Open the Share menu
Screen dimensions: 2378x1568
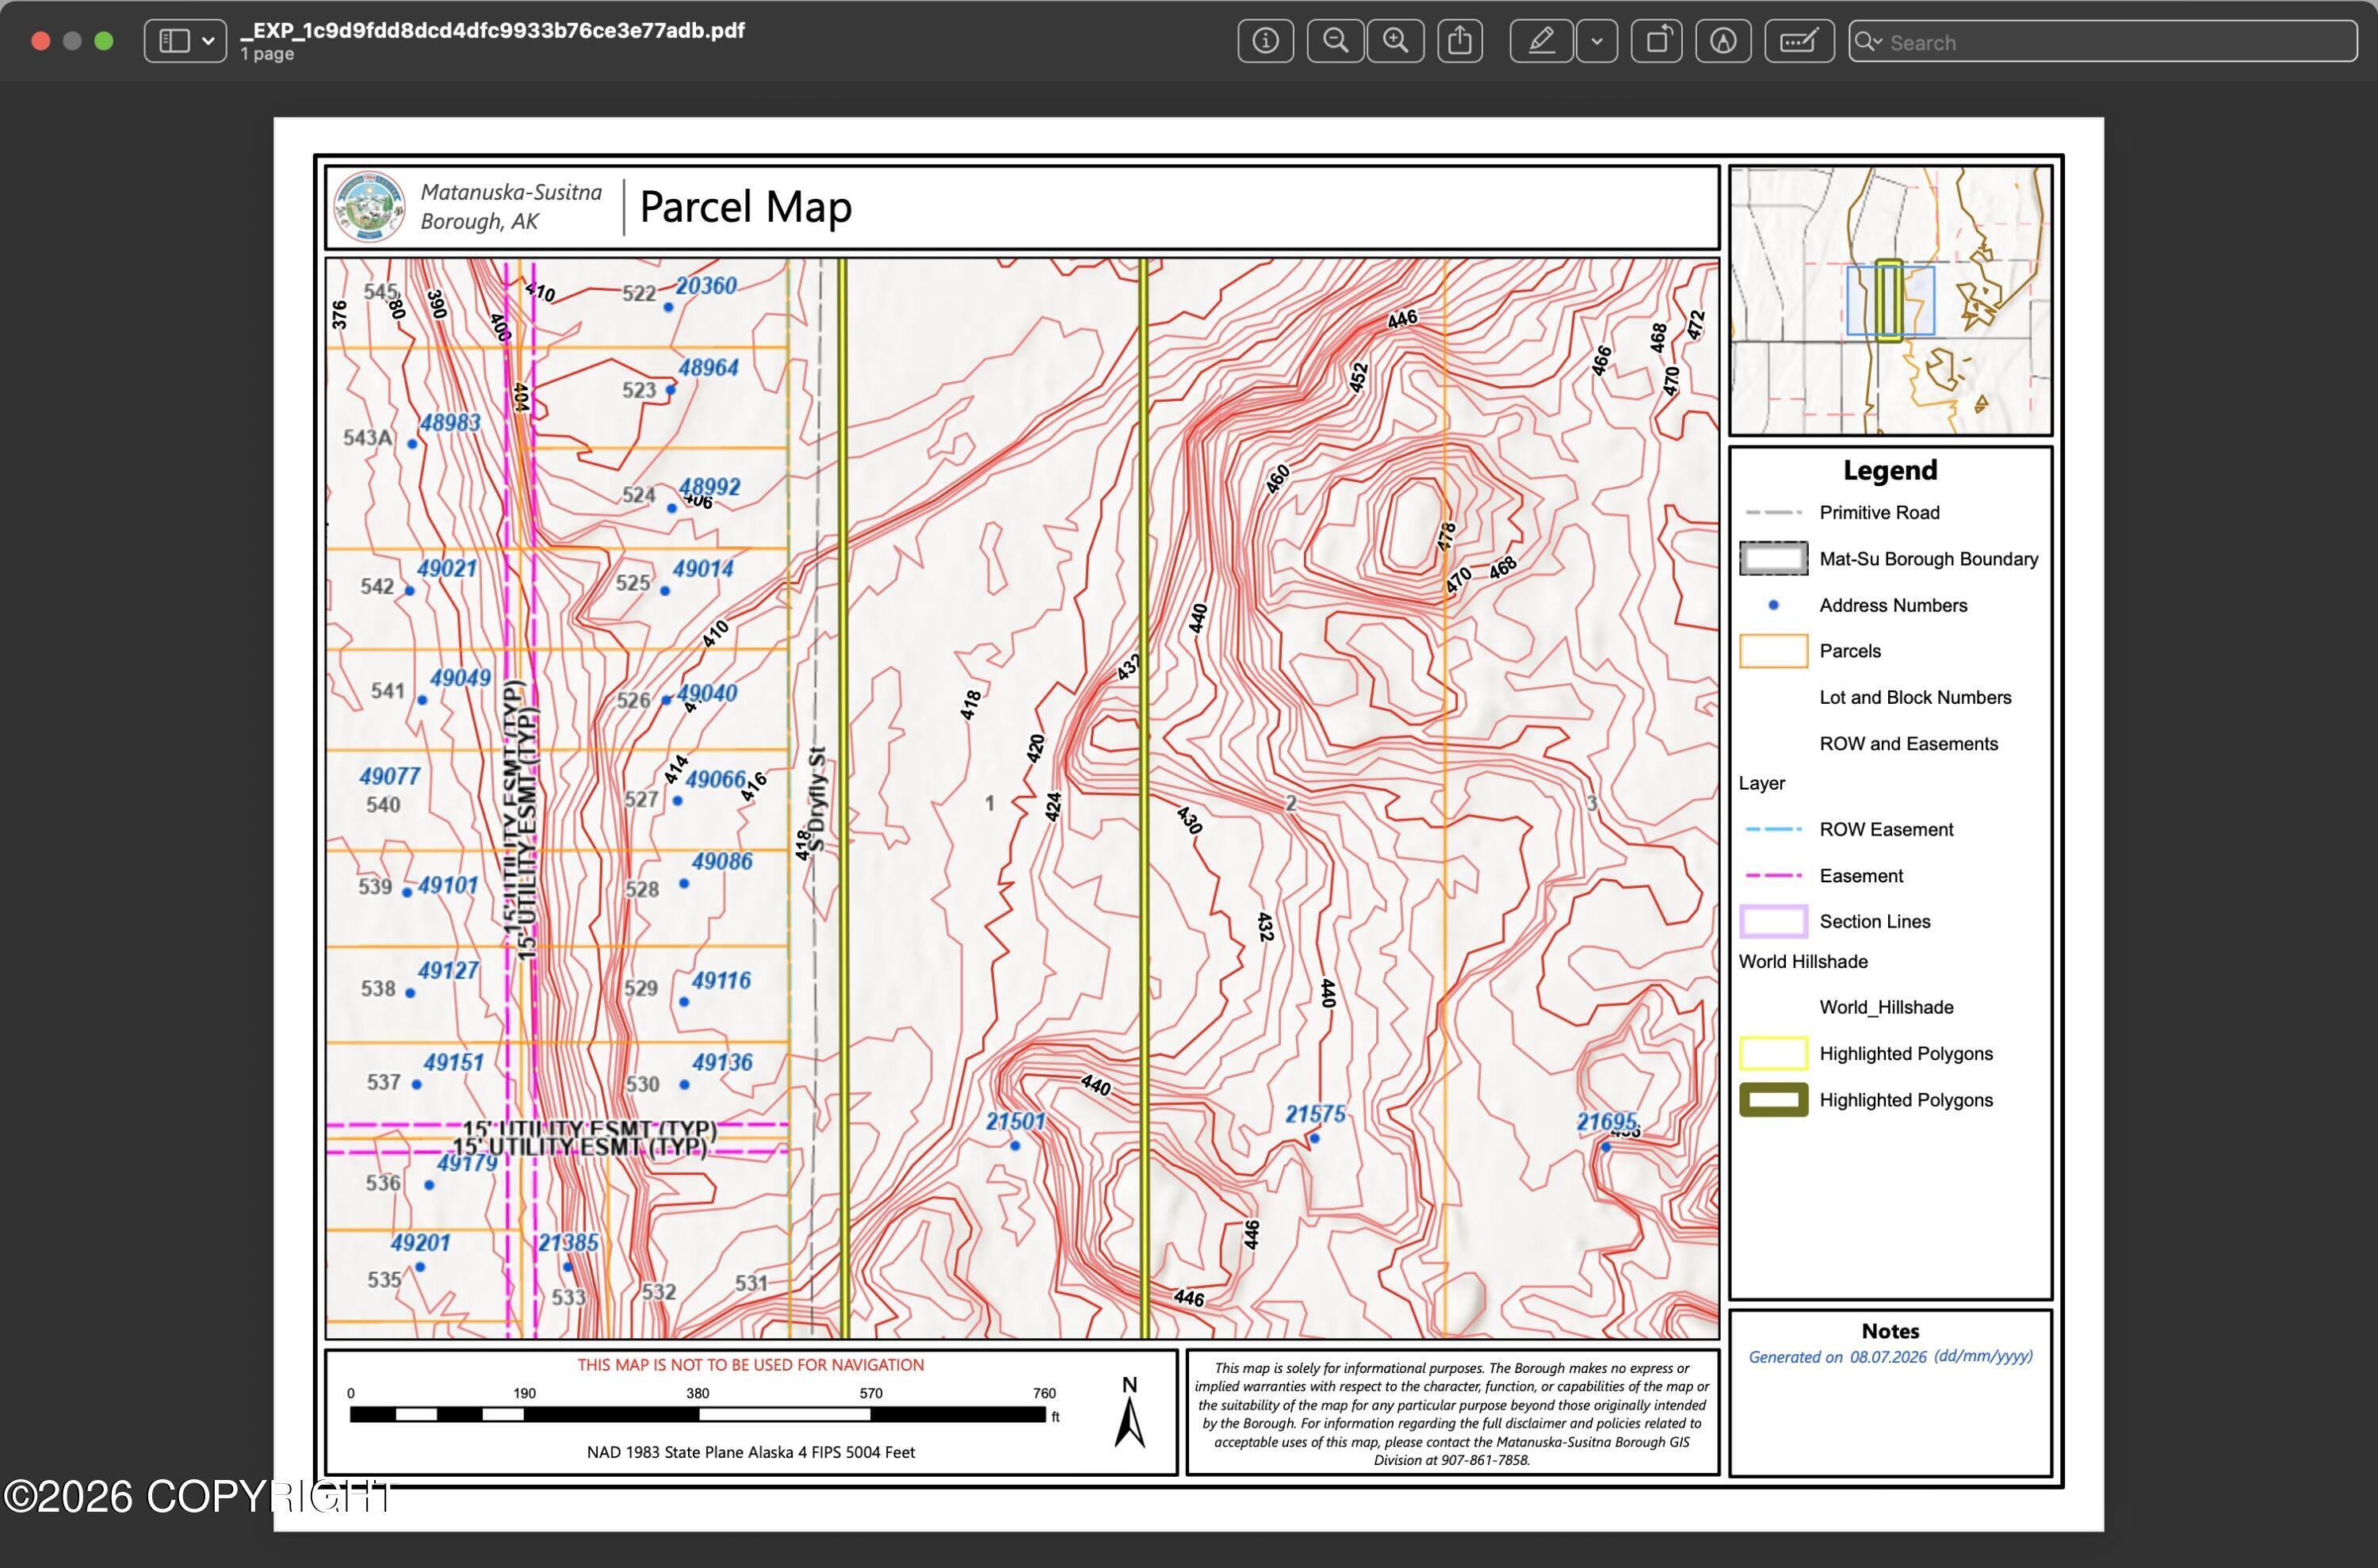click(x=1460, y=41)
